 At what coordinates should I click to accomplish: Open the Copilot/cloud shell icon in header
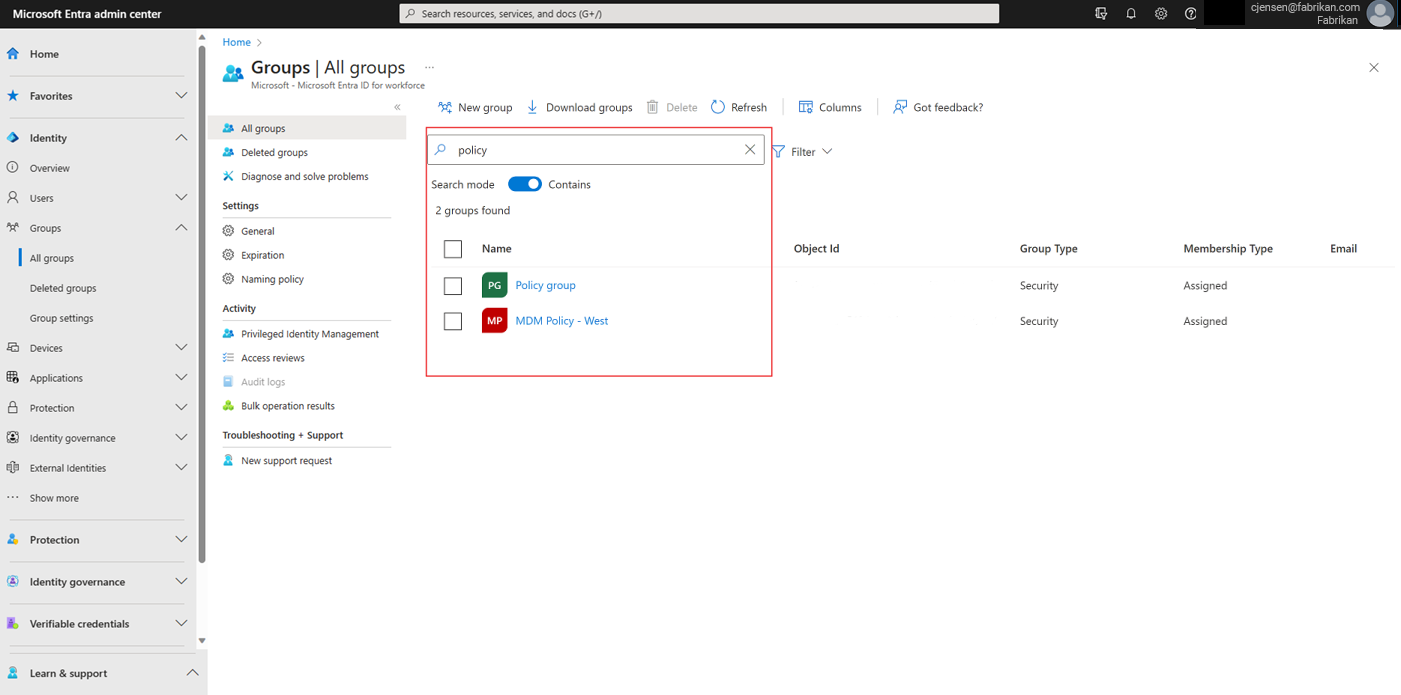[1101, 14]
